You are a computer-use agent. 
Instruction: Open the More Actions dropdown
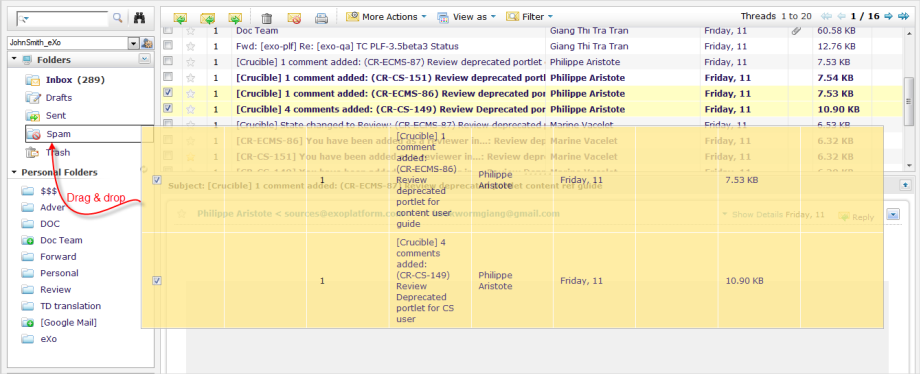point(386,17)
